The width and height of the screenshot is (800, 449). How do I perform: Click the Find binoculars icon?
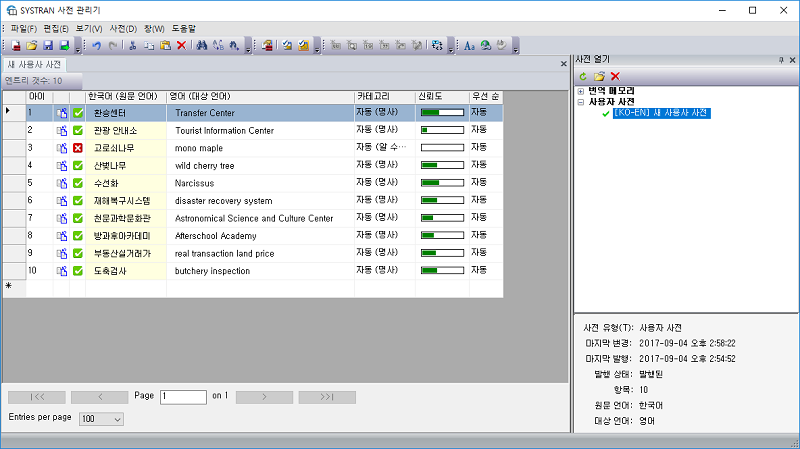coord(202,45)
